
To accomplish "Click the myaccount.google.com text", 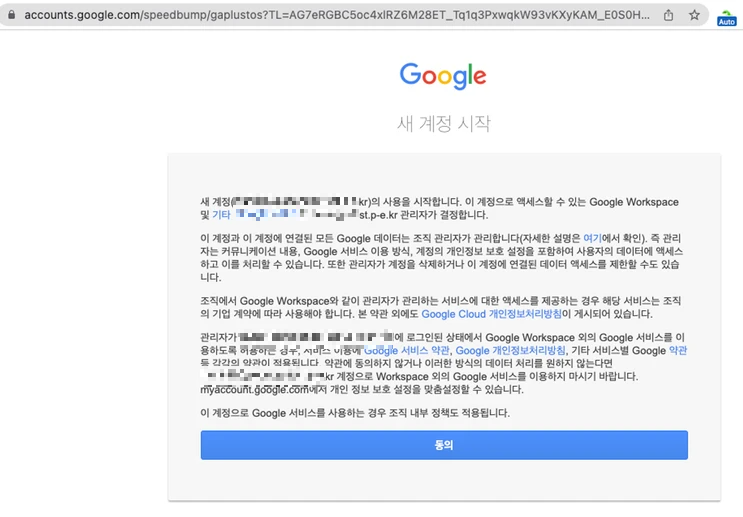I will click(254, 390).
